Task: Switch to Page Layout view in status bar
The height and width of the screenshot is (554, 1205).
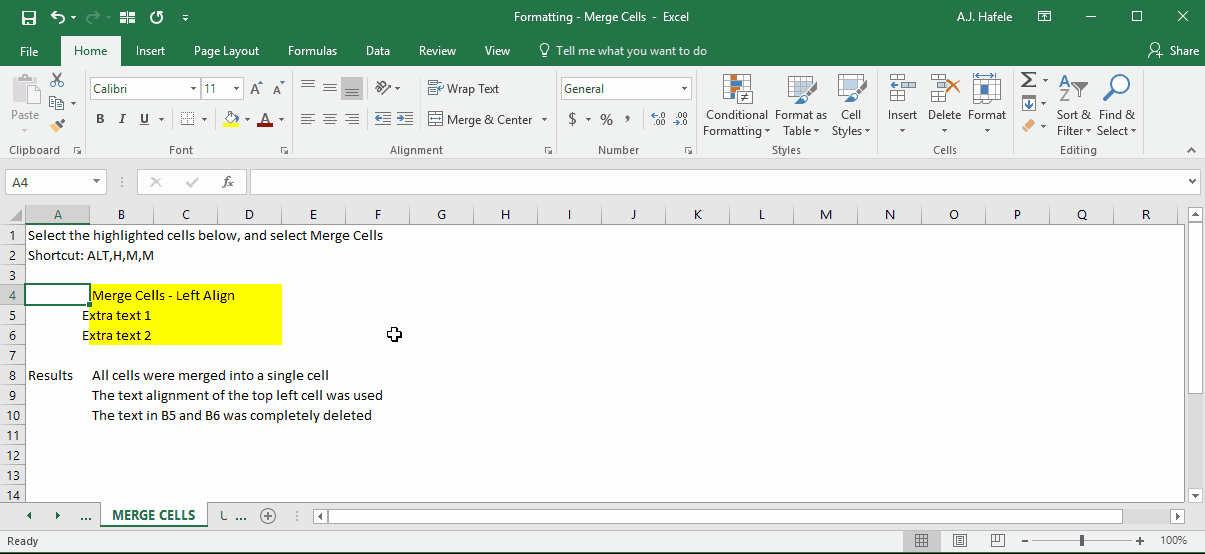Action: (x=959, y=540)
